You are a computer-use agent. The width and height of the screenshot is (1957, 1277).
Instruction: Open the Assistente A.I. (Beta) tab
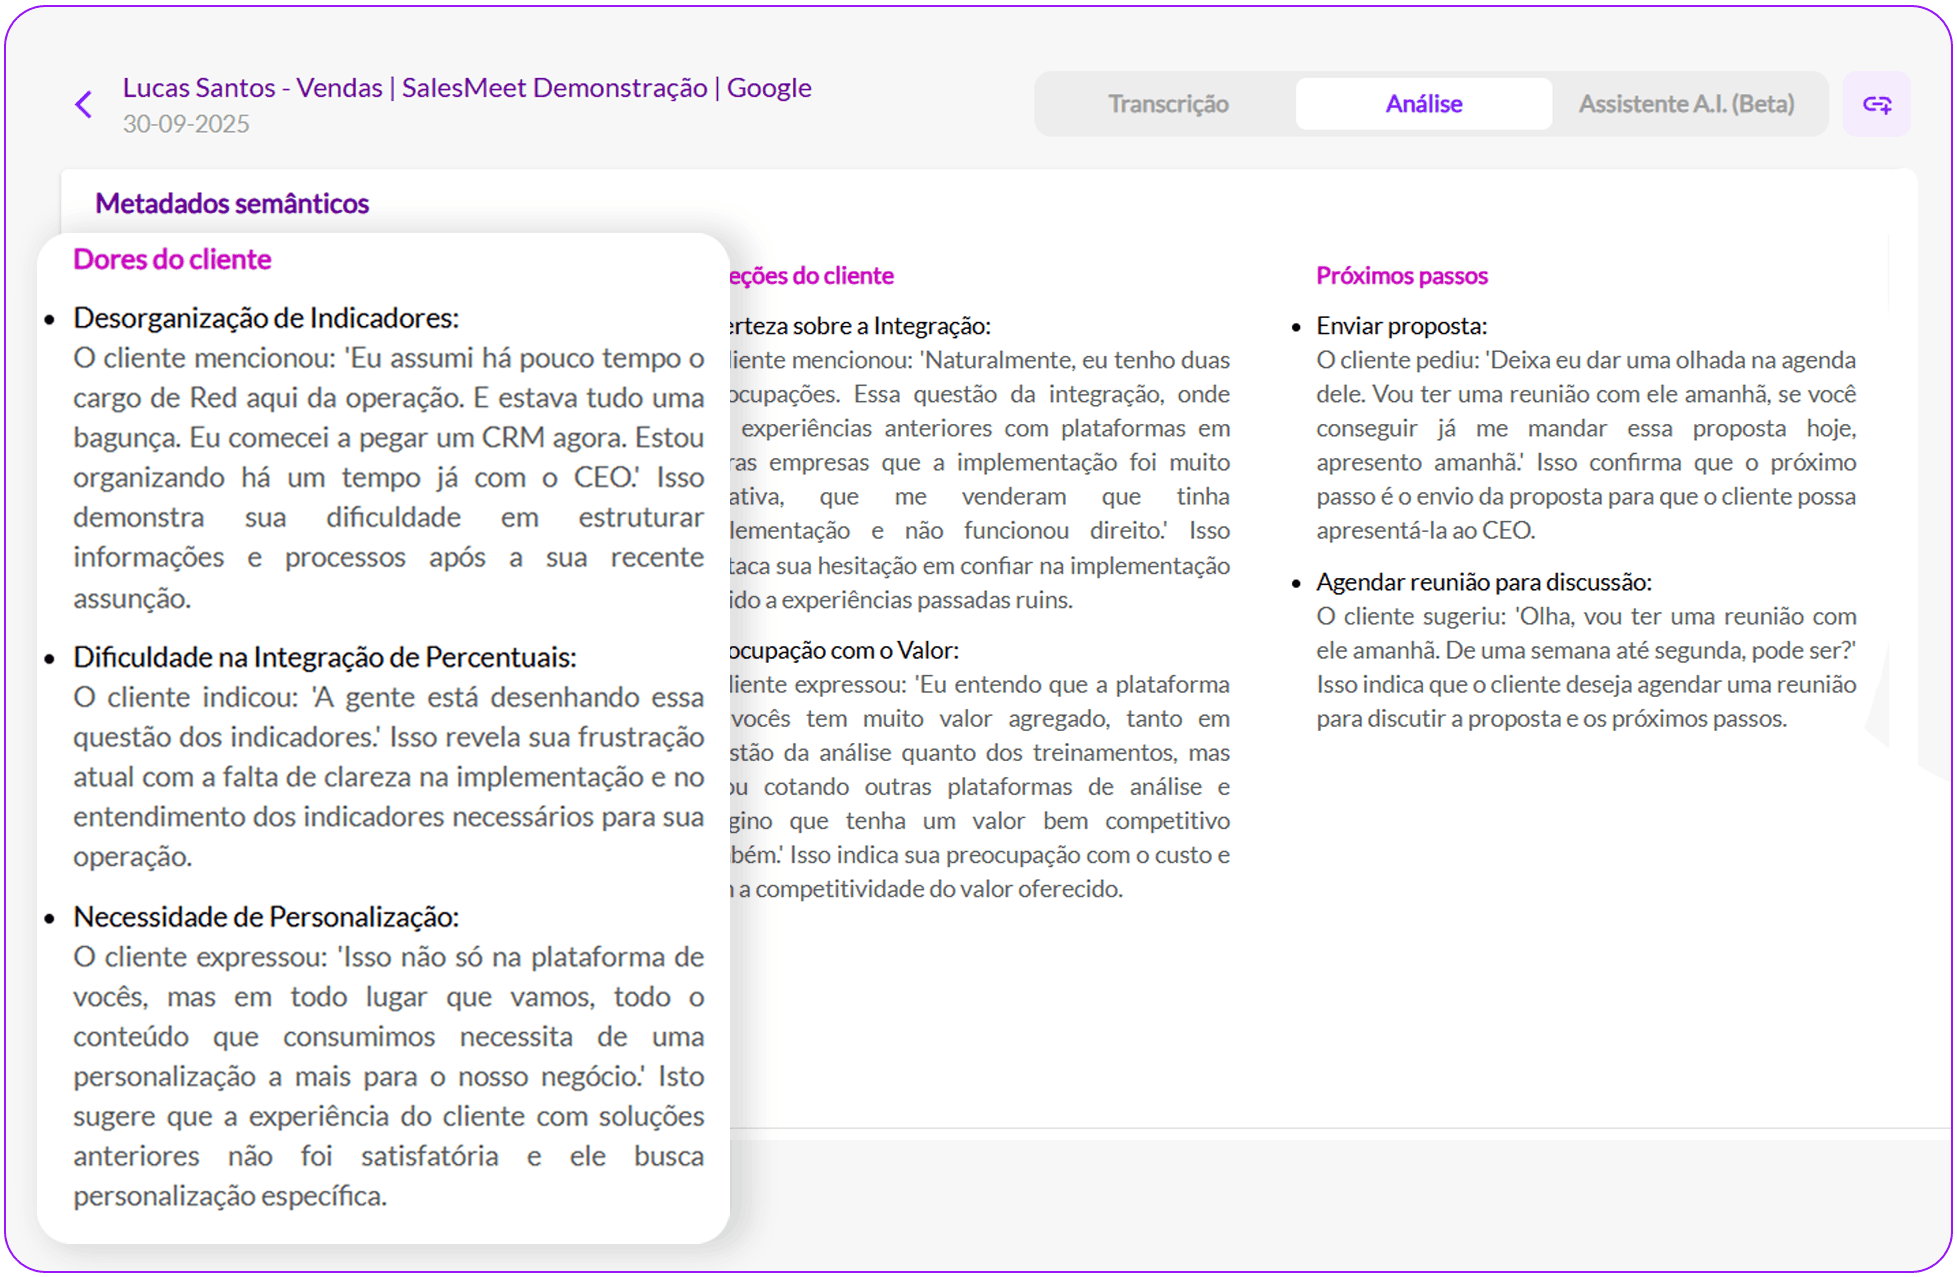pos(1686,104)
